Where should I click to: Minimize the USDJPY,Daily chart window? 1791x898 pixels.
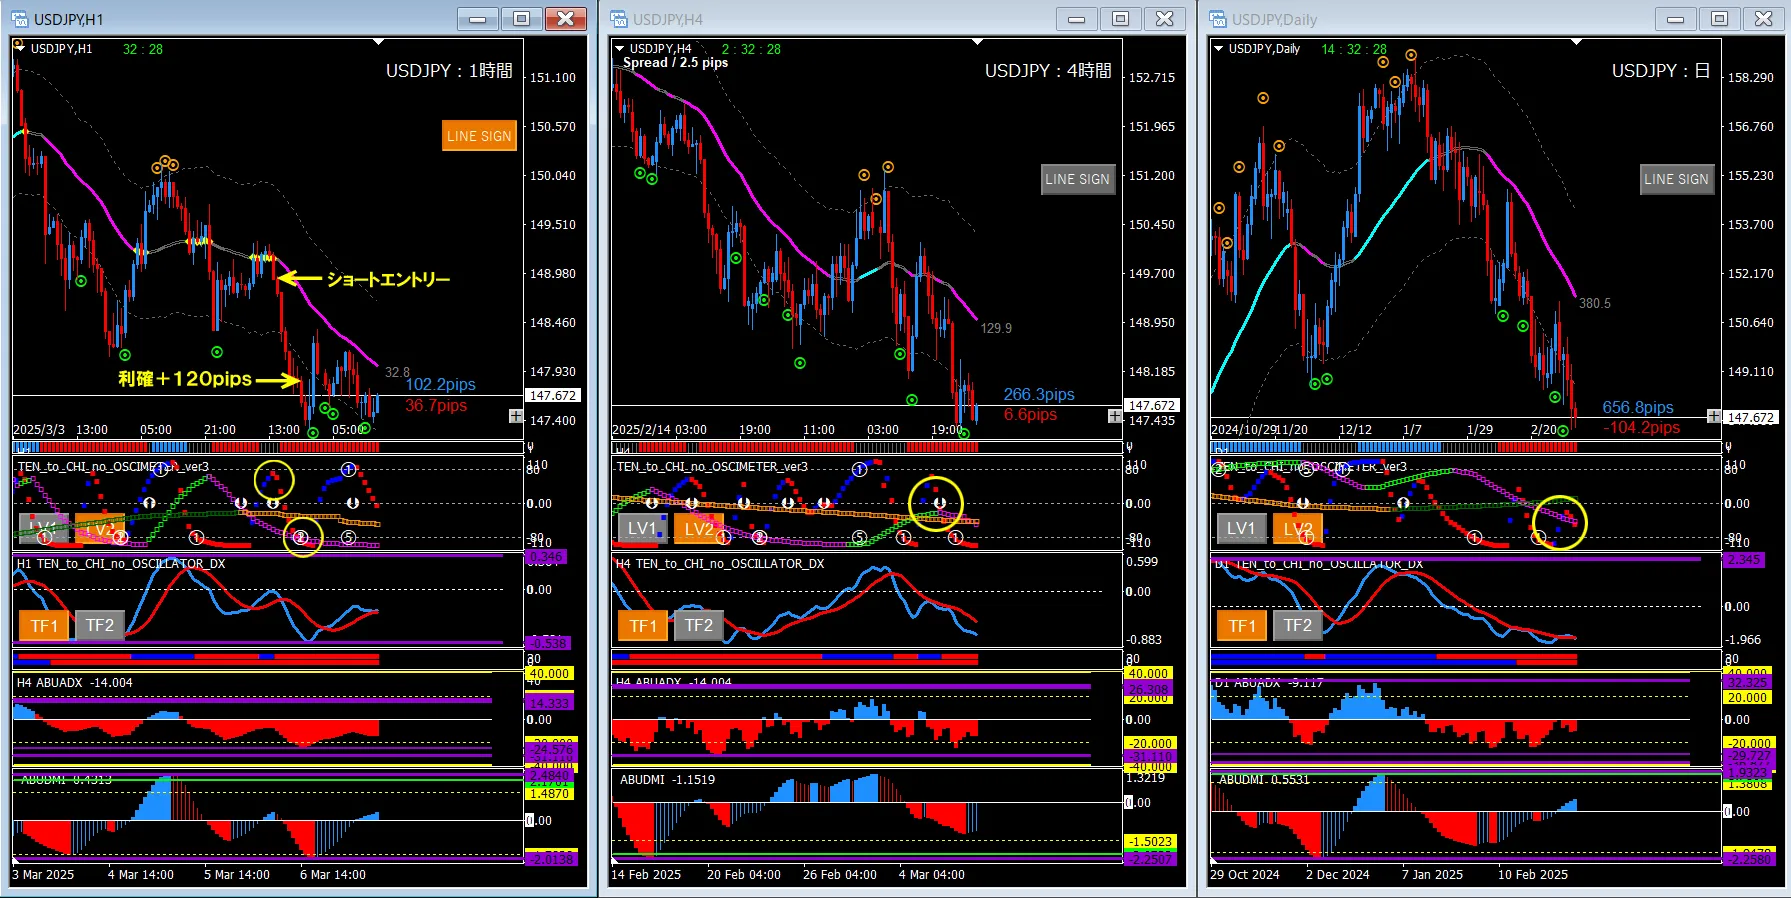1676,19
